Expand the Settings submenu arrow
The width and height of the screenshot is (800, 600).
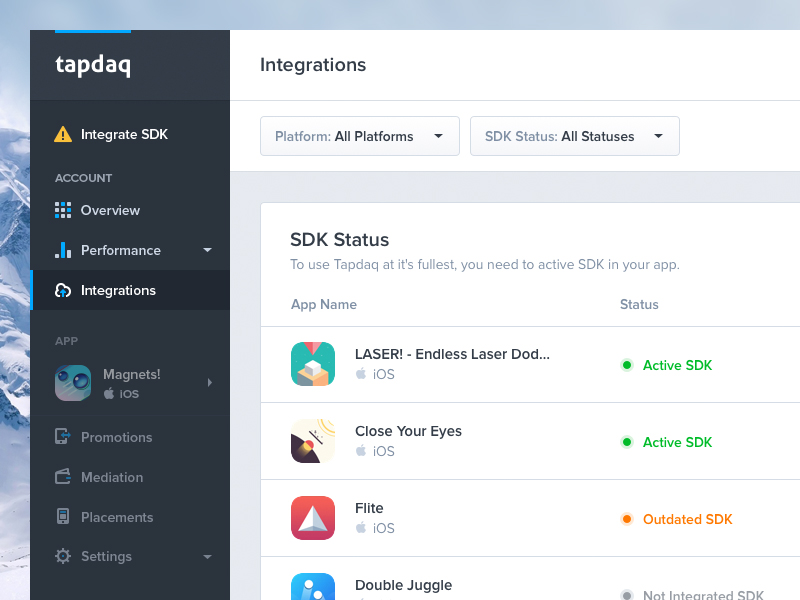point(207,557)
